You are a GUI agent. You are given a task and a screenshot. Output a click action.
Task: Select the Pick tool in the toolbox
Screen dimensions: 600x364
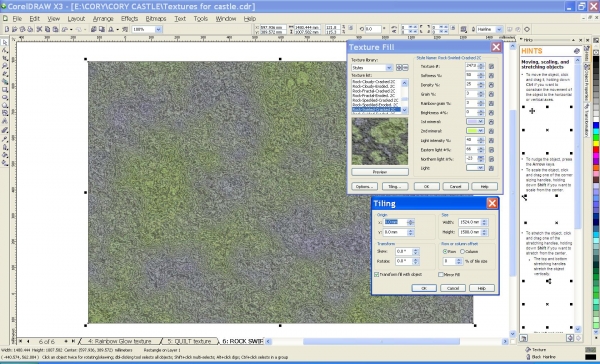(x=5, y=42)
